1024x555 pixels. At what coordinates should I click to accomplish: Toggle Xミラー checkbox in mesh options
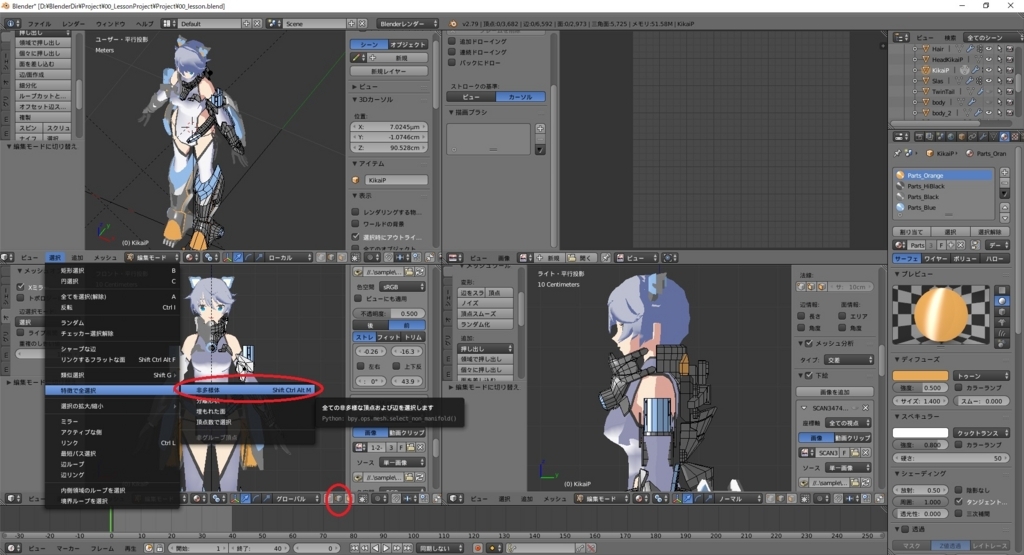point(21,287)
